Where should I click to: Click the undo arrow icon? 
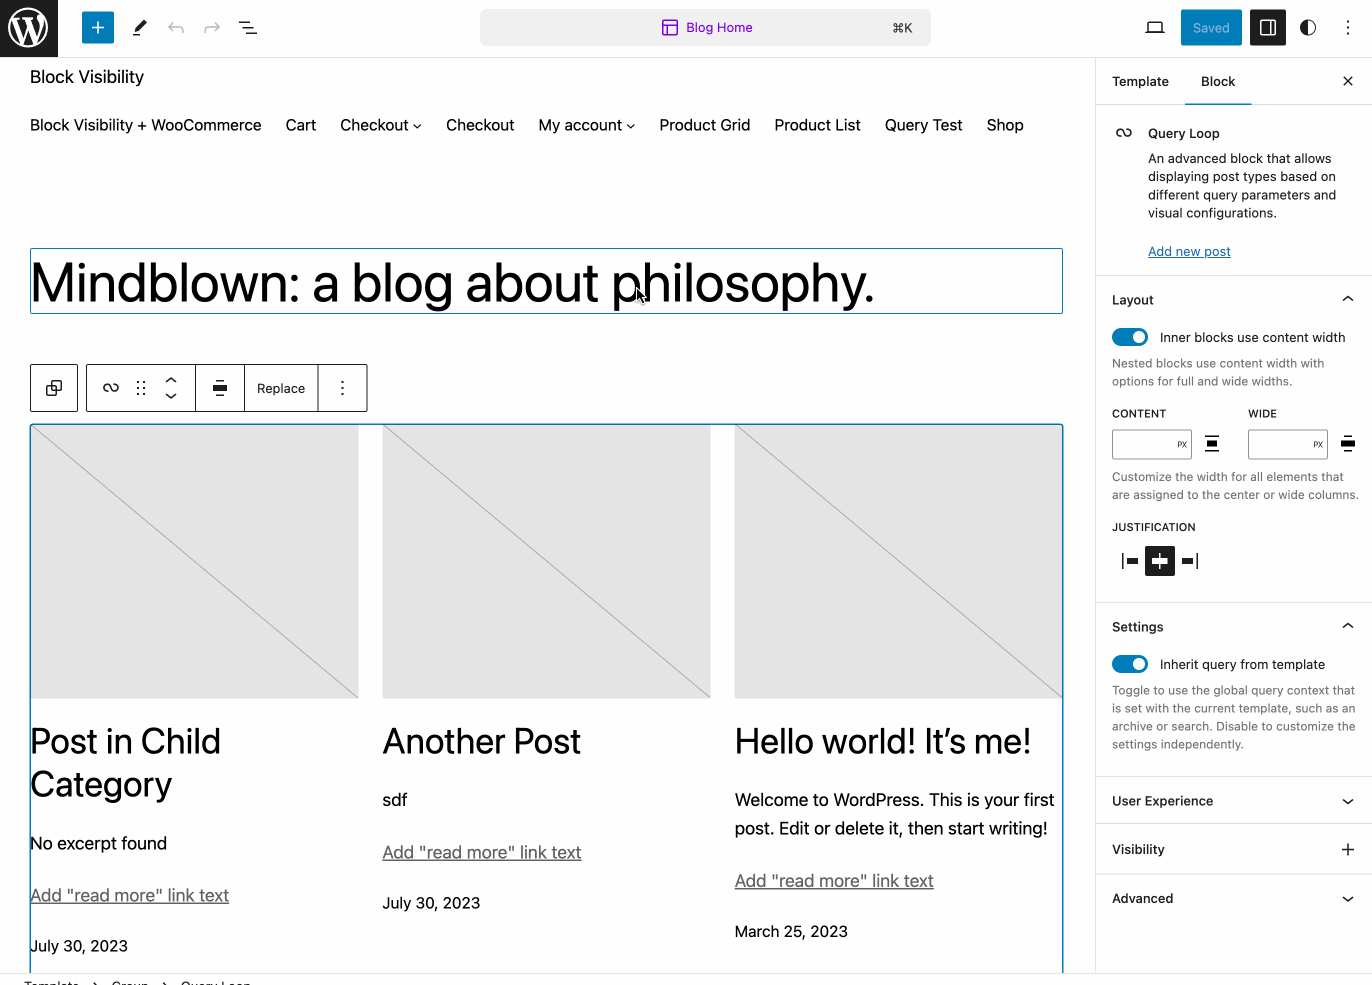tap(176, 28)
